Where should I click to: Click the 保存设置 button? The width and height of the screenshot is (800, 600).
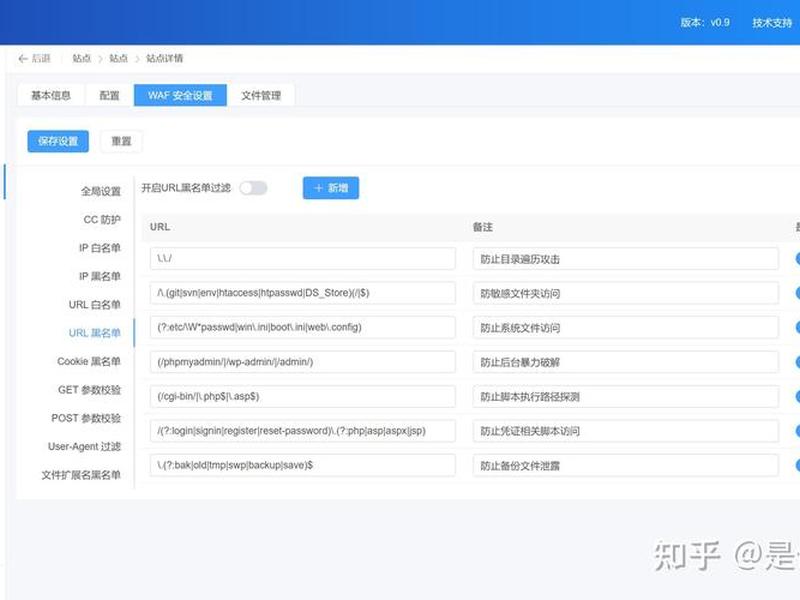tap(58, 141)
